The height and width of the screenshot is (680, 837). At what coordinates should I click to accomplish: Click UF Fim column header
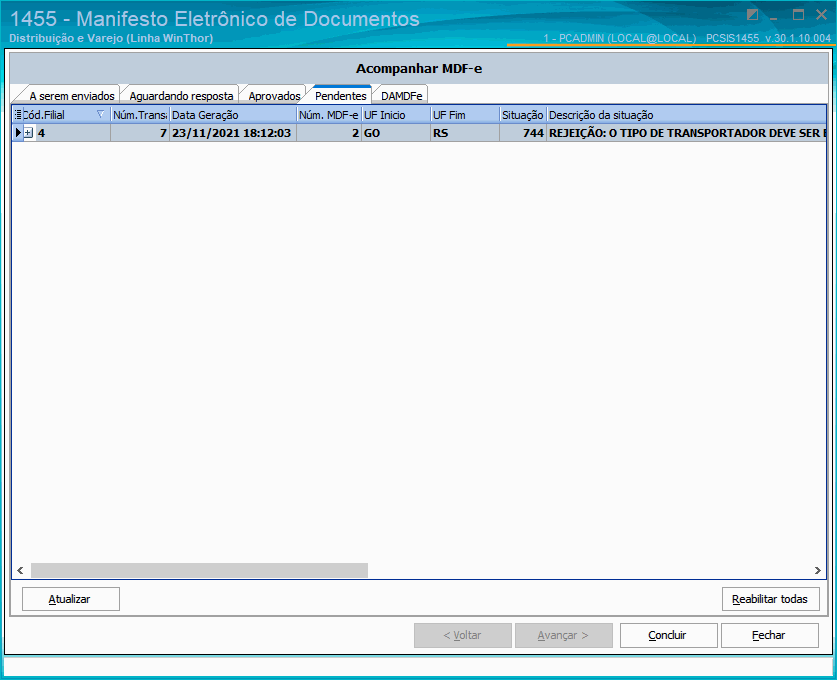coord(465,115)
